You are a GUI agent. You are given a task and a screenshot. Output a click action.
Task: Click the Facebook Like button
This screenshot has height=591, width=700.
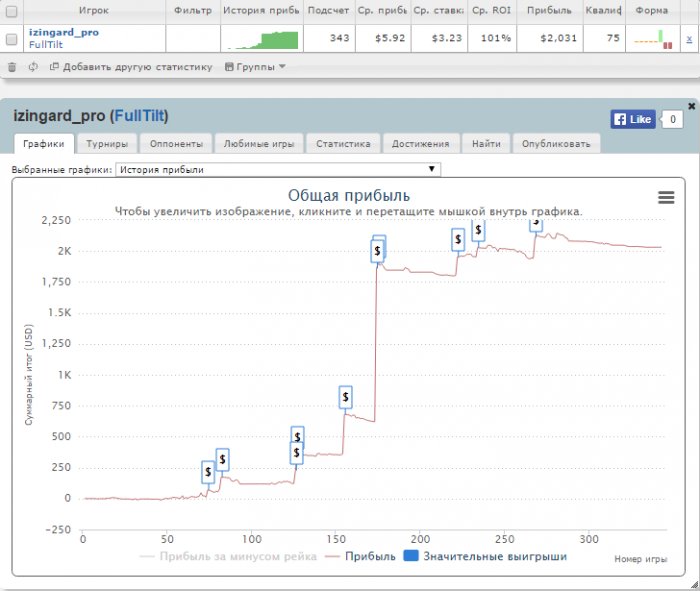633,119
